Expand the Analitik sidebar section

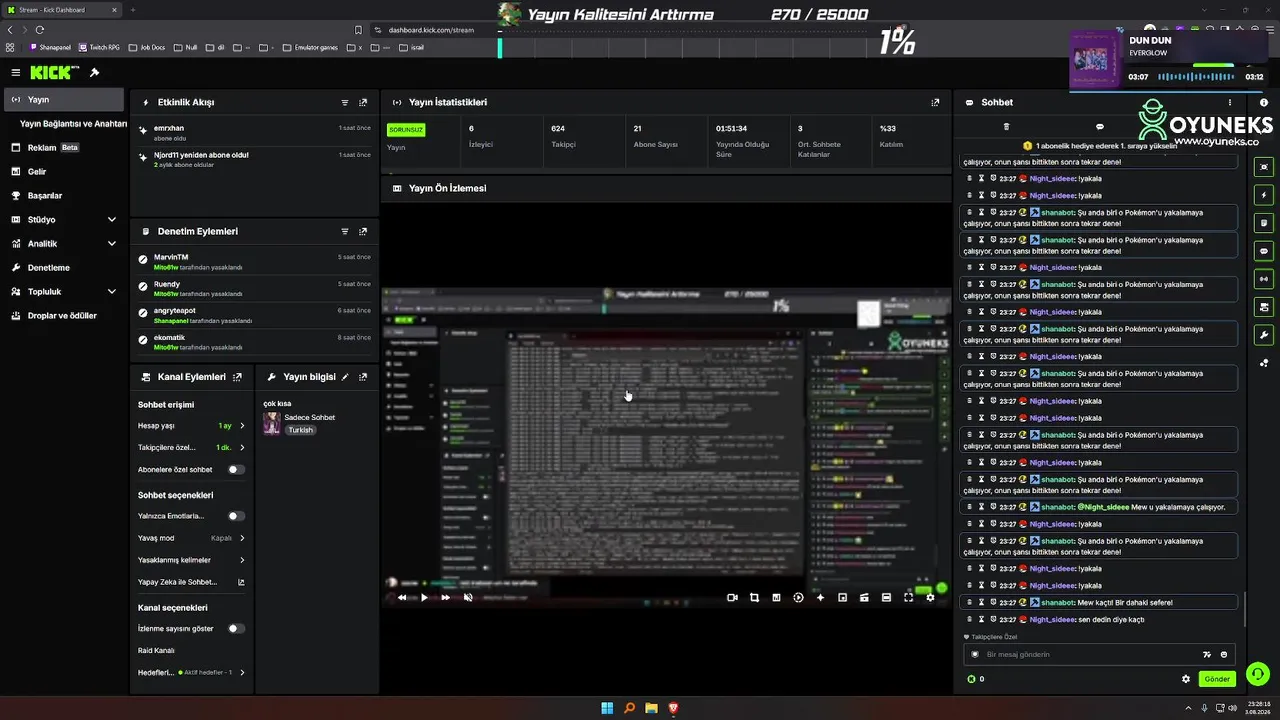pyautogui.click(x=112, y=243)
